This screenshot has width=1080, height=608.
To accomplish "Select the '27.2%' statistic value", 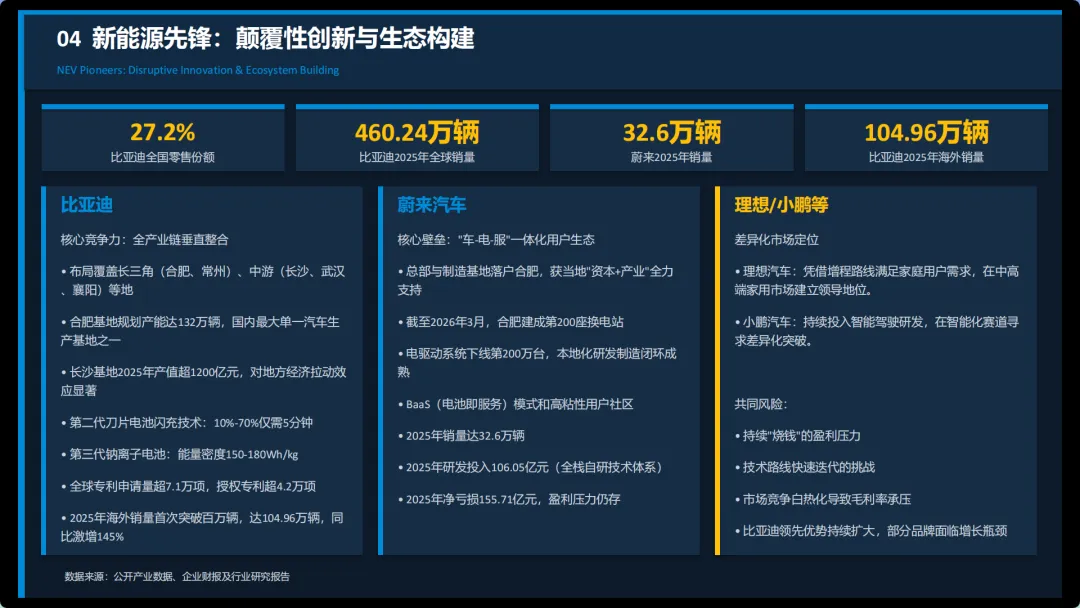I will 163,132.
